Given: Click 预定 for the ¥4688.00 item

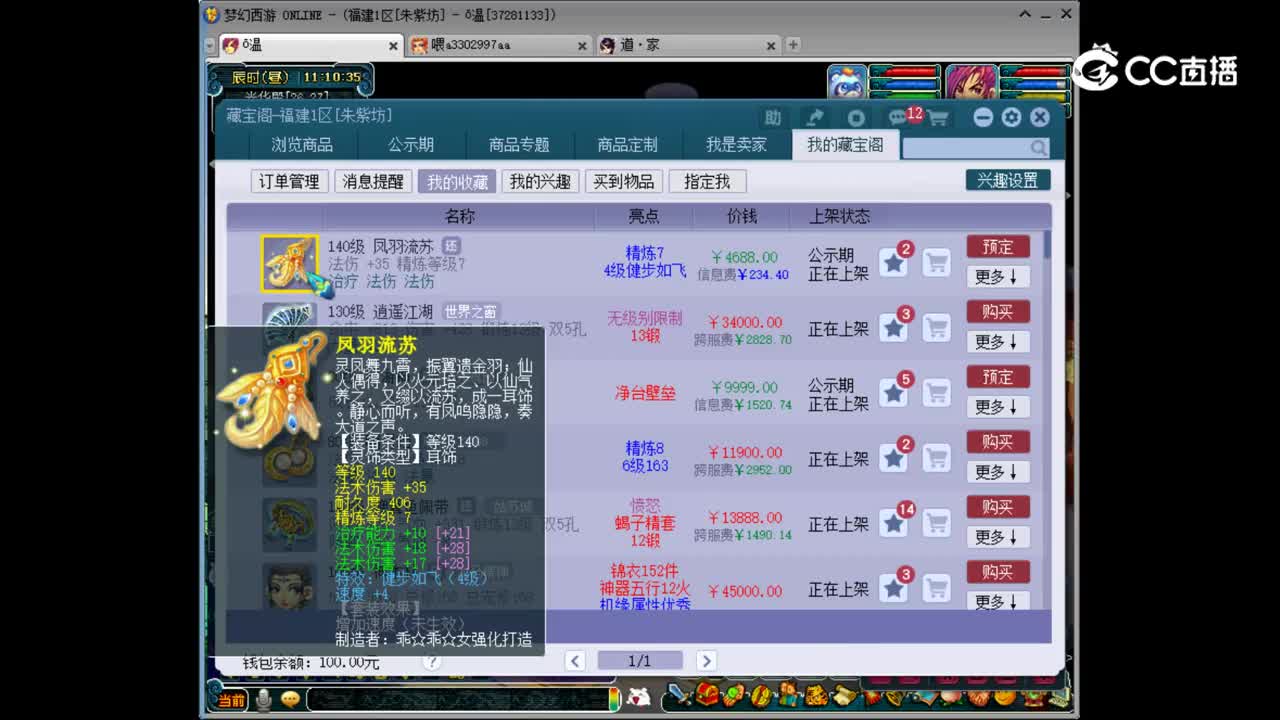Looking at the screenshot, I should [998, 246].
